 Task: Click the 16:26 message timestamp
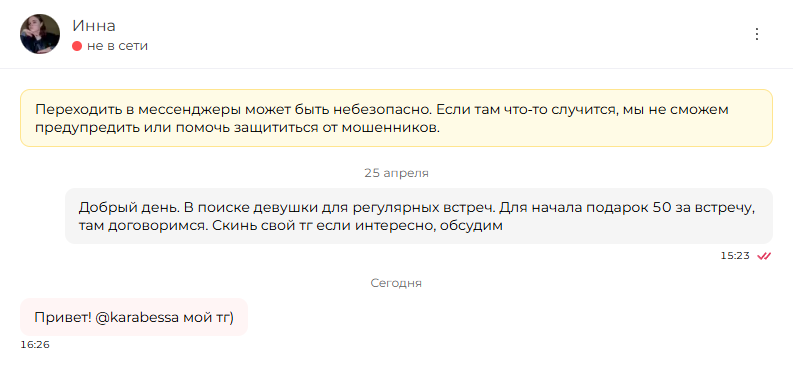[x=35, y=345]
